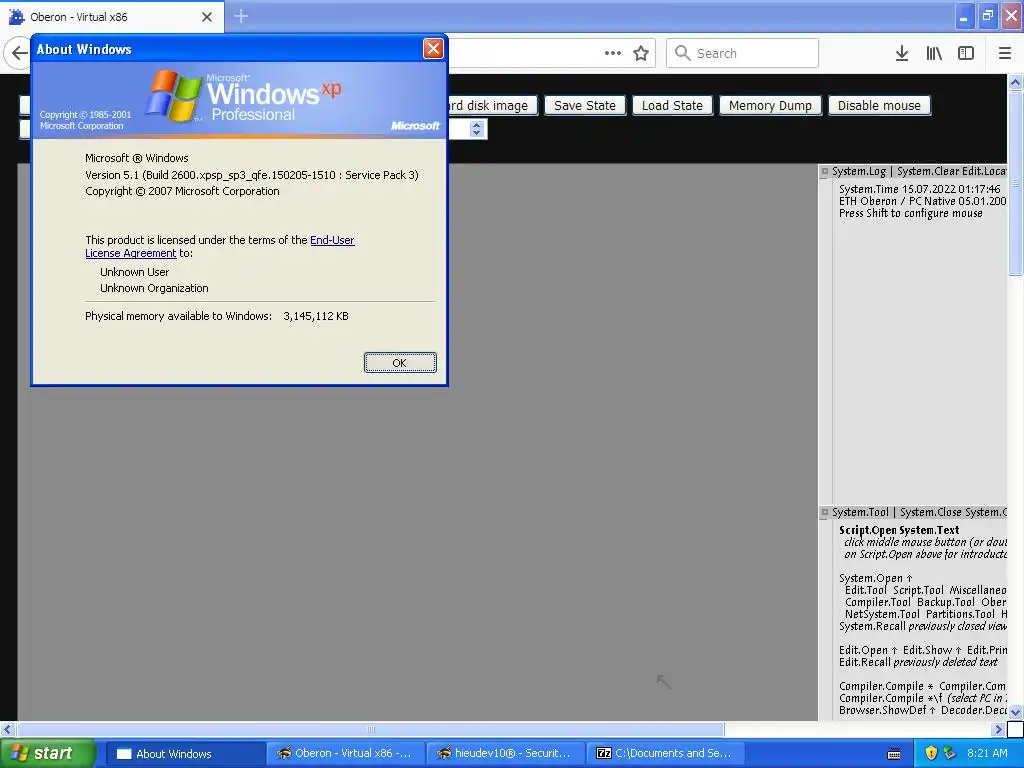Screen dimensions: 1024x768
Task: Click the System.Log viewer menu square
Action: (825, 172)
